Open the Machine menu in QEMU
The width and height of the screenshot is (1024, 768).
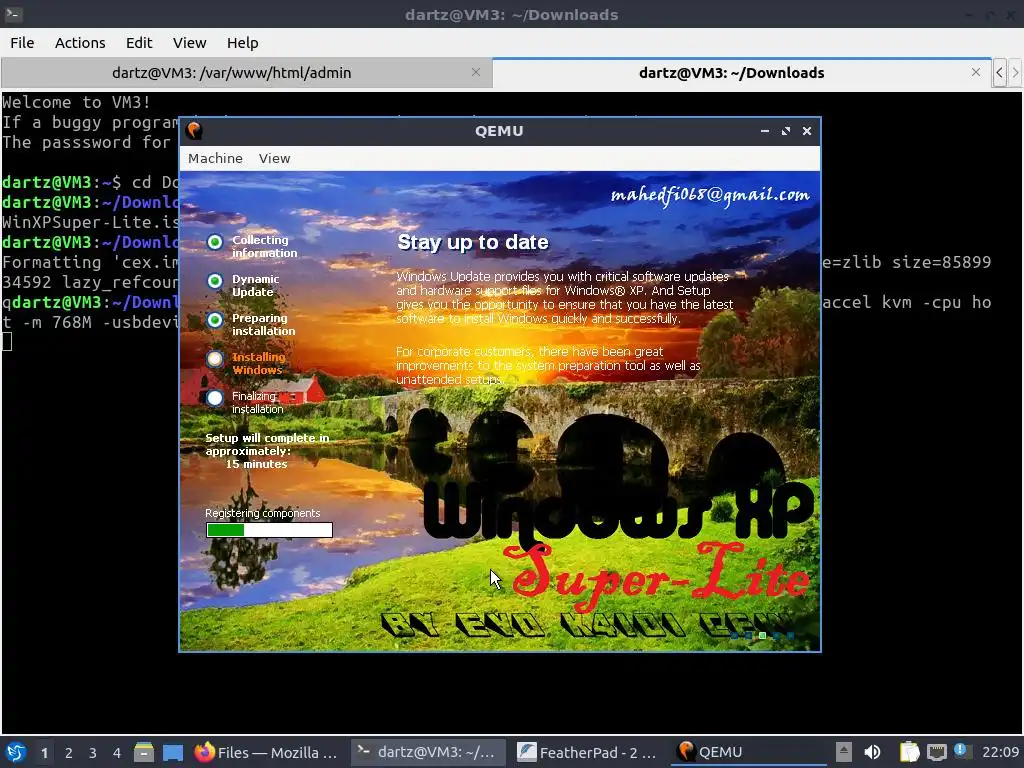pos(215,158)
